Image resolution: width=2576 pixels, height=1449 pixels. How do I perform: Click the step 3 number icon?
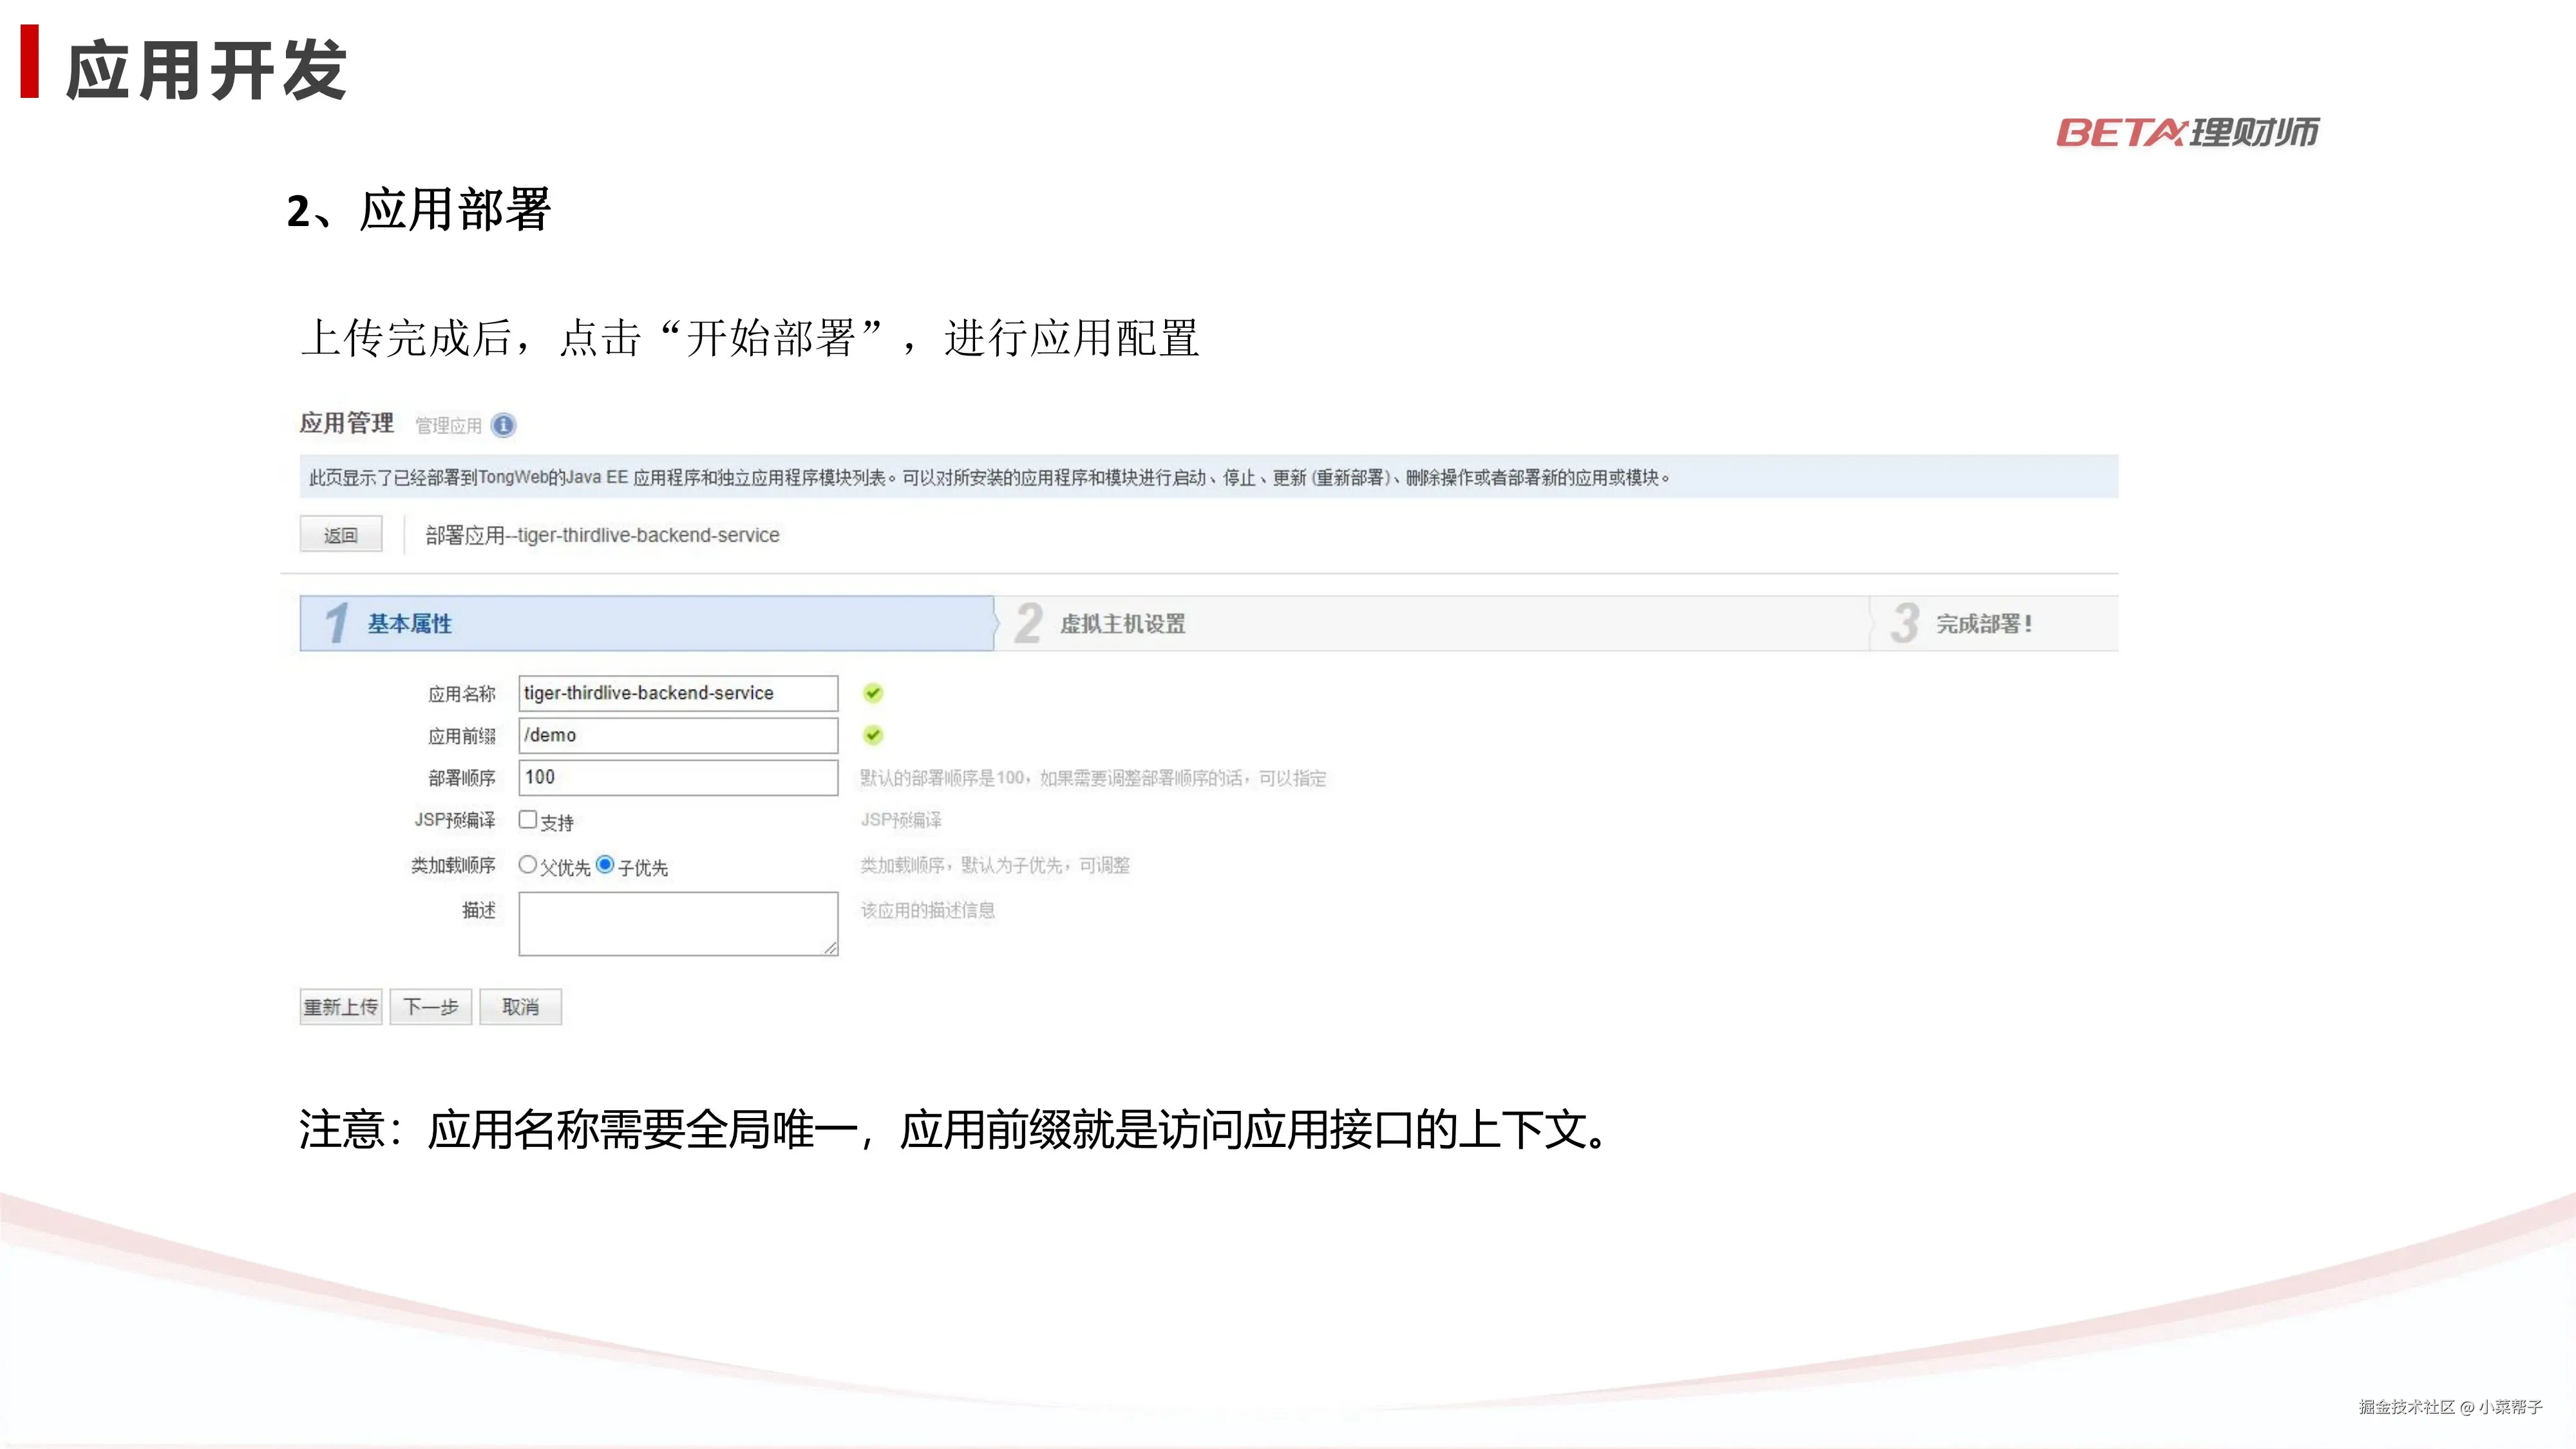click(x=1904, y=623)
